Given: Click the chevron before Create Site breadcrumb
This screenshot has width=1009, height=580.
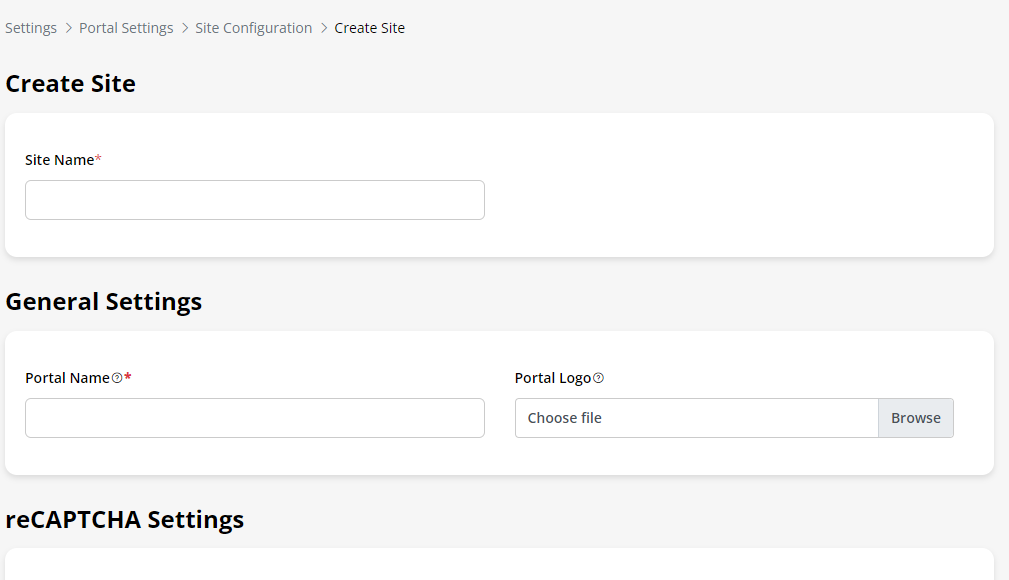Looking at the screenshot, I should click(x=324, y=28).
